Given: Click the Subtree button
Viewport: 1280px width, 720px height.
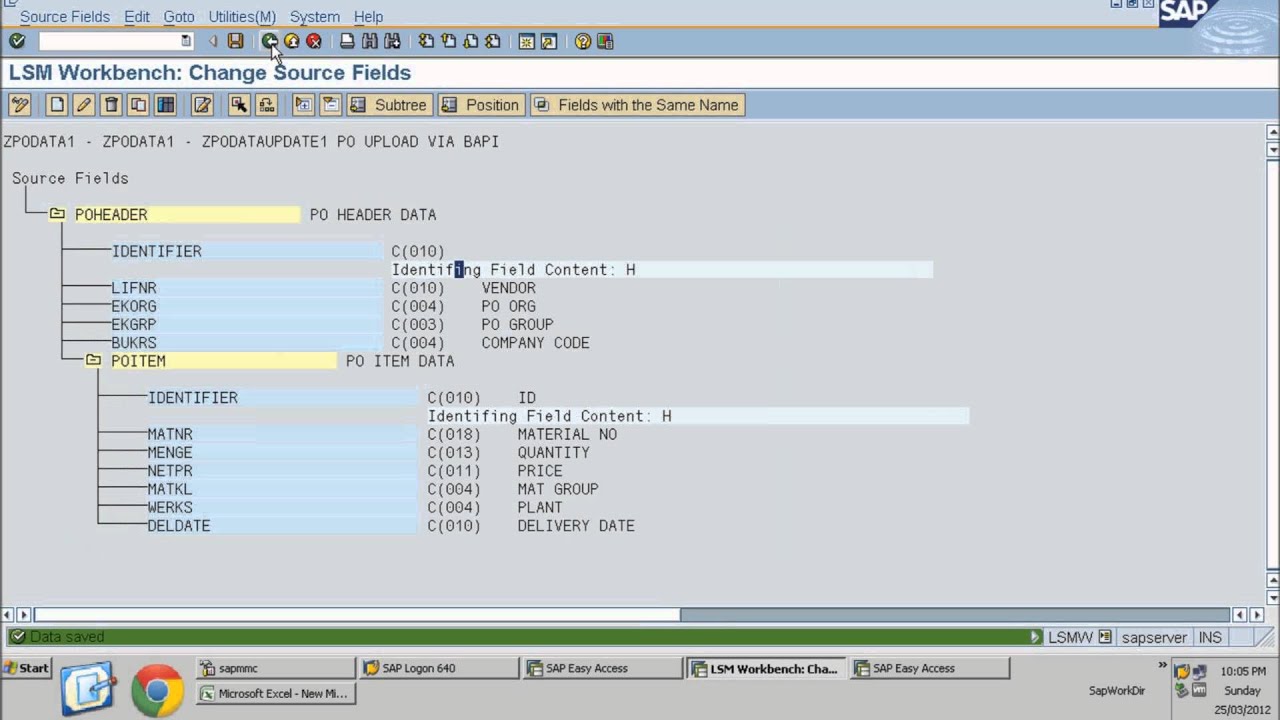Looking at the screenshot, I should point(390,105).
